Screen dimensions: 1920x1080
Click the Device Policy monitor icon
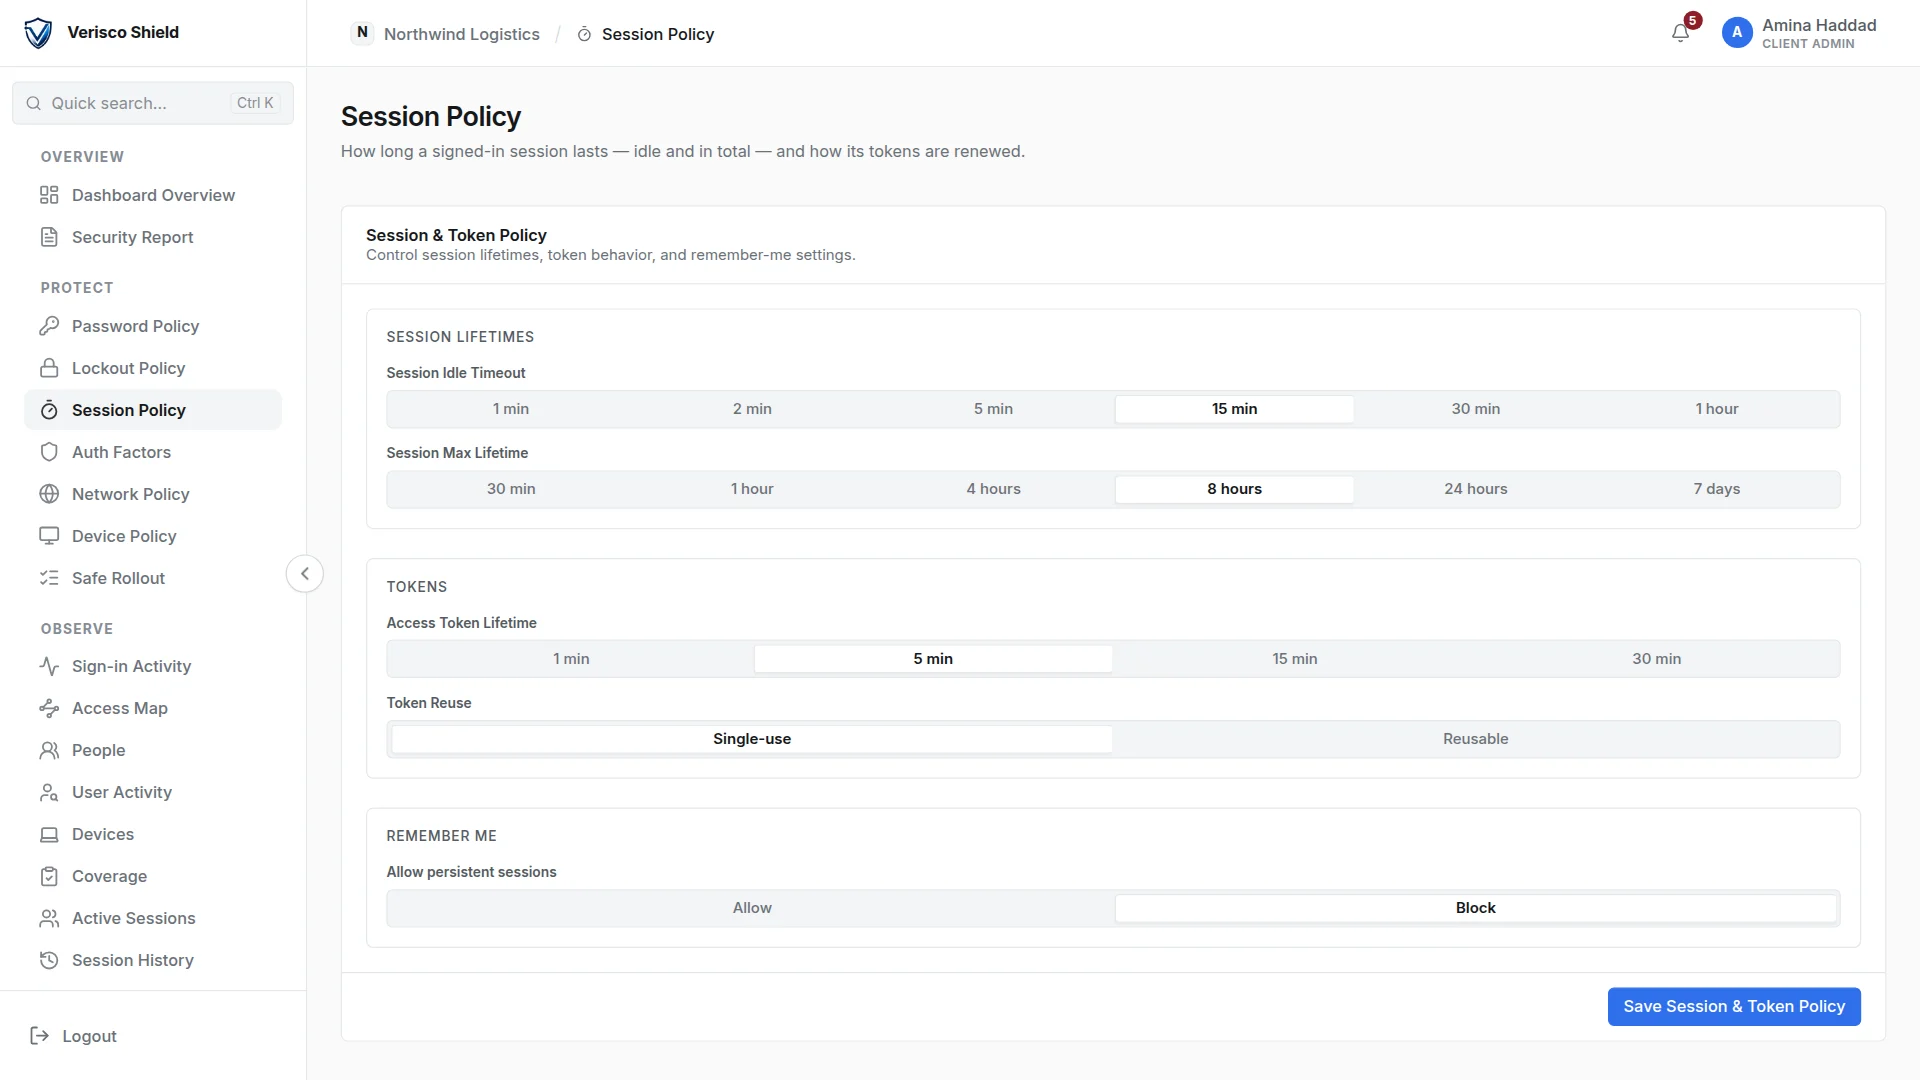[x=49, y=536]
